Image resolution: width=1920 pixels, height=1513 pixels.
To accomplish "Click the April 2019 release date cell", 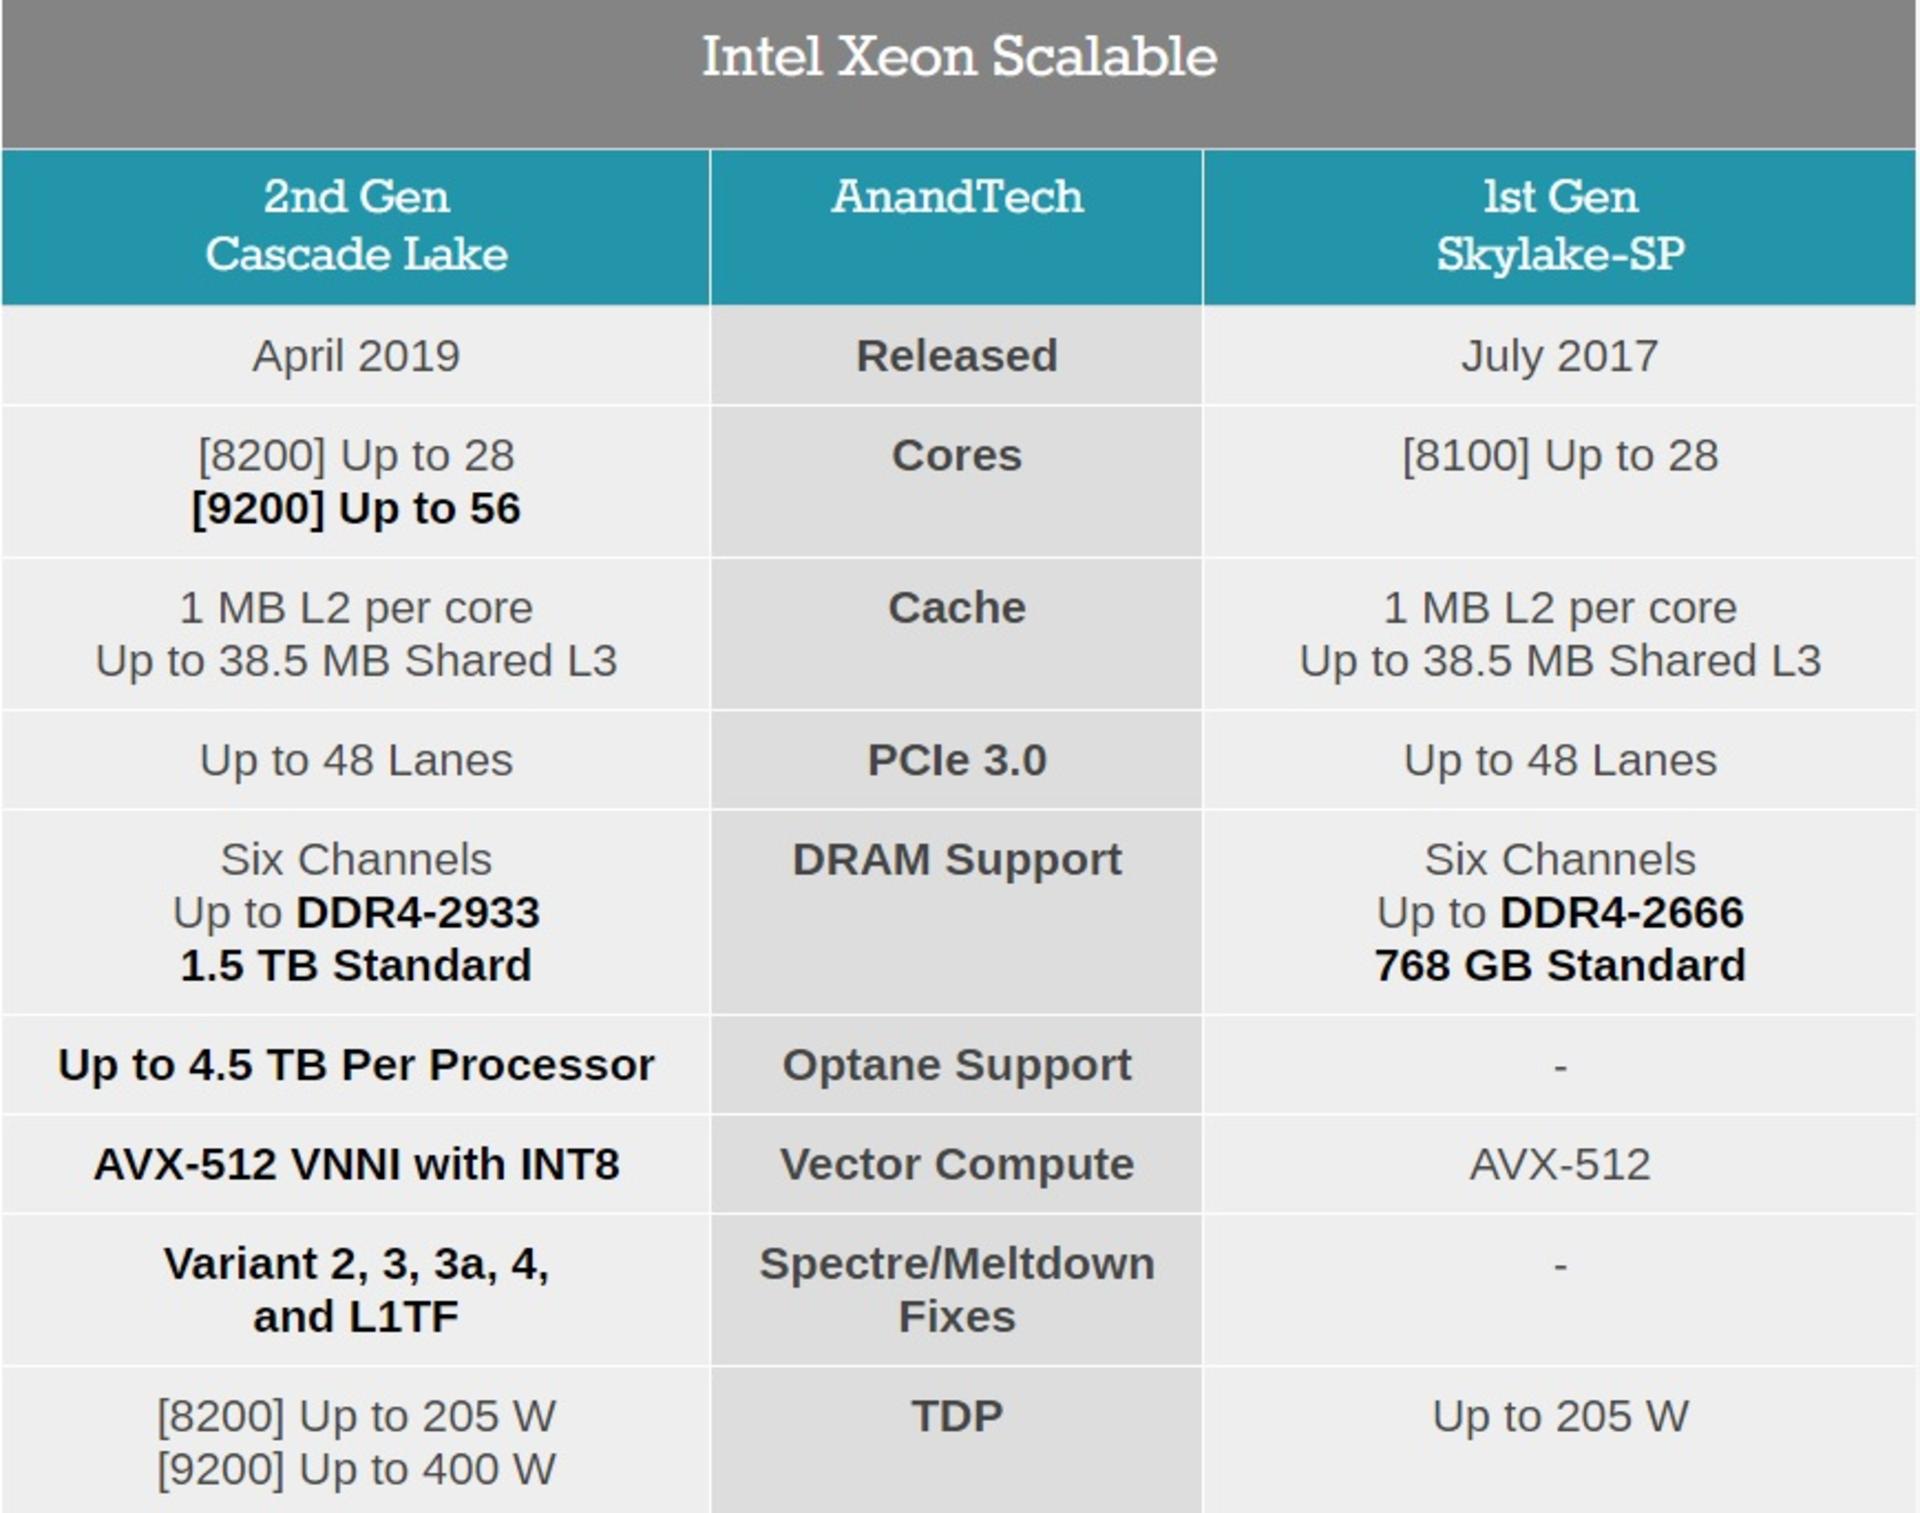I will [356, 356].
